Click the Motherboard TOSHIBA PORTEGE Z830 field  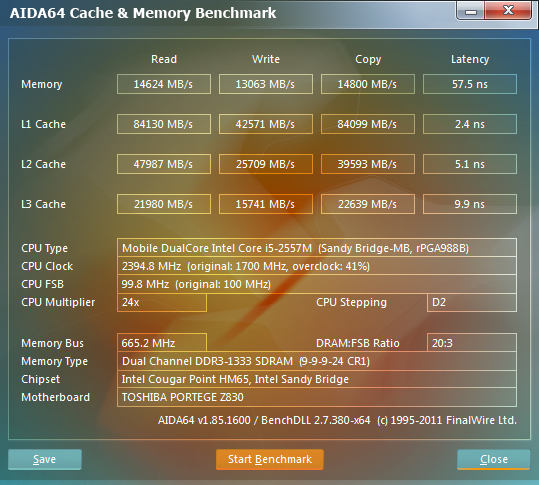[317, 397]
